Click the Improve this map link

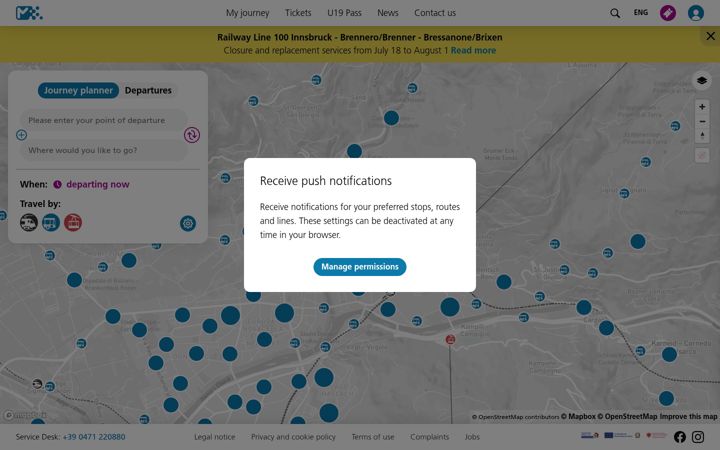click(x=688, y=416)
